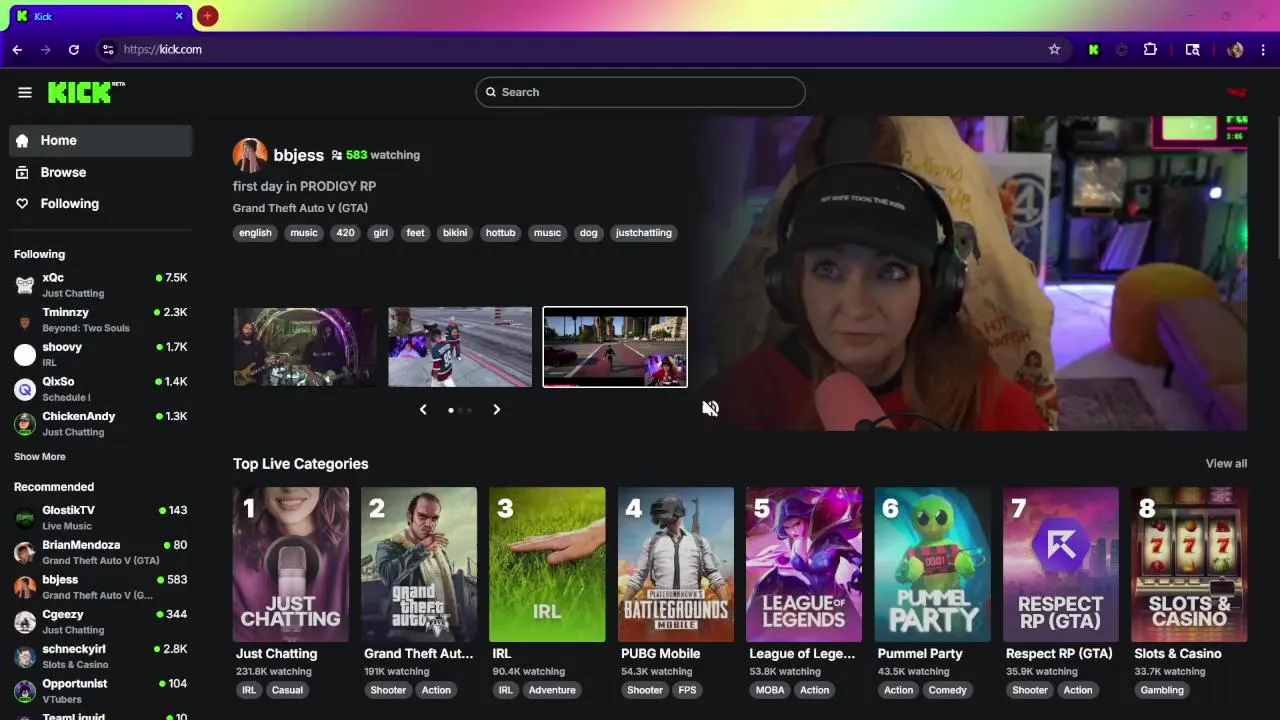Click the '420' tag
This screenshot has width=1280, height=720.
click(x=345, y=233)
